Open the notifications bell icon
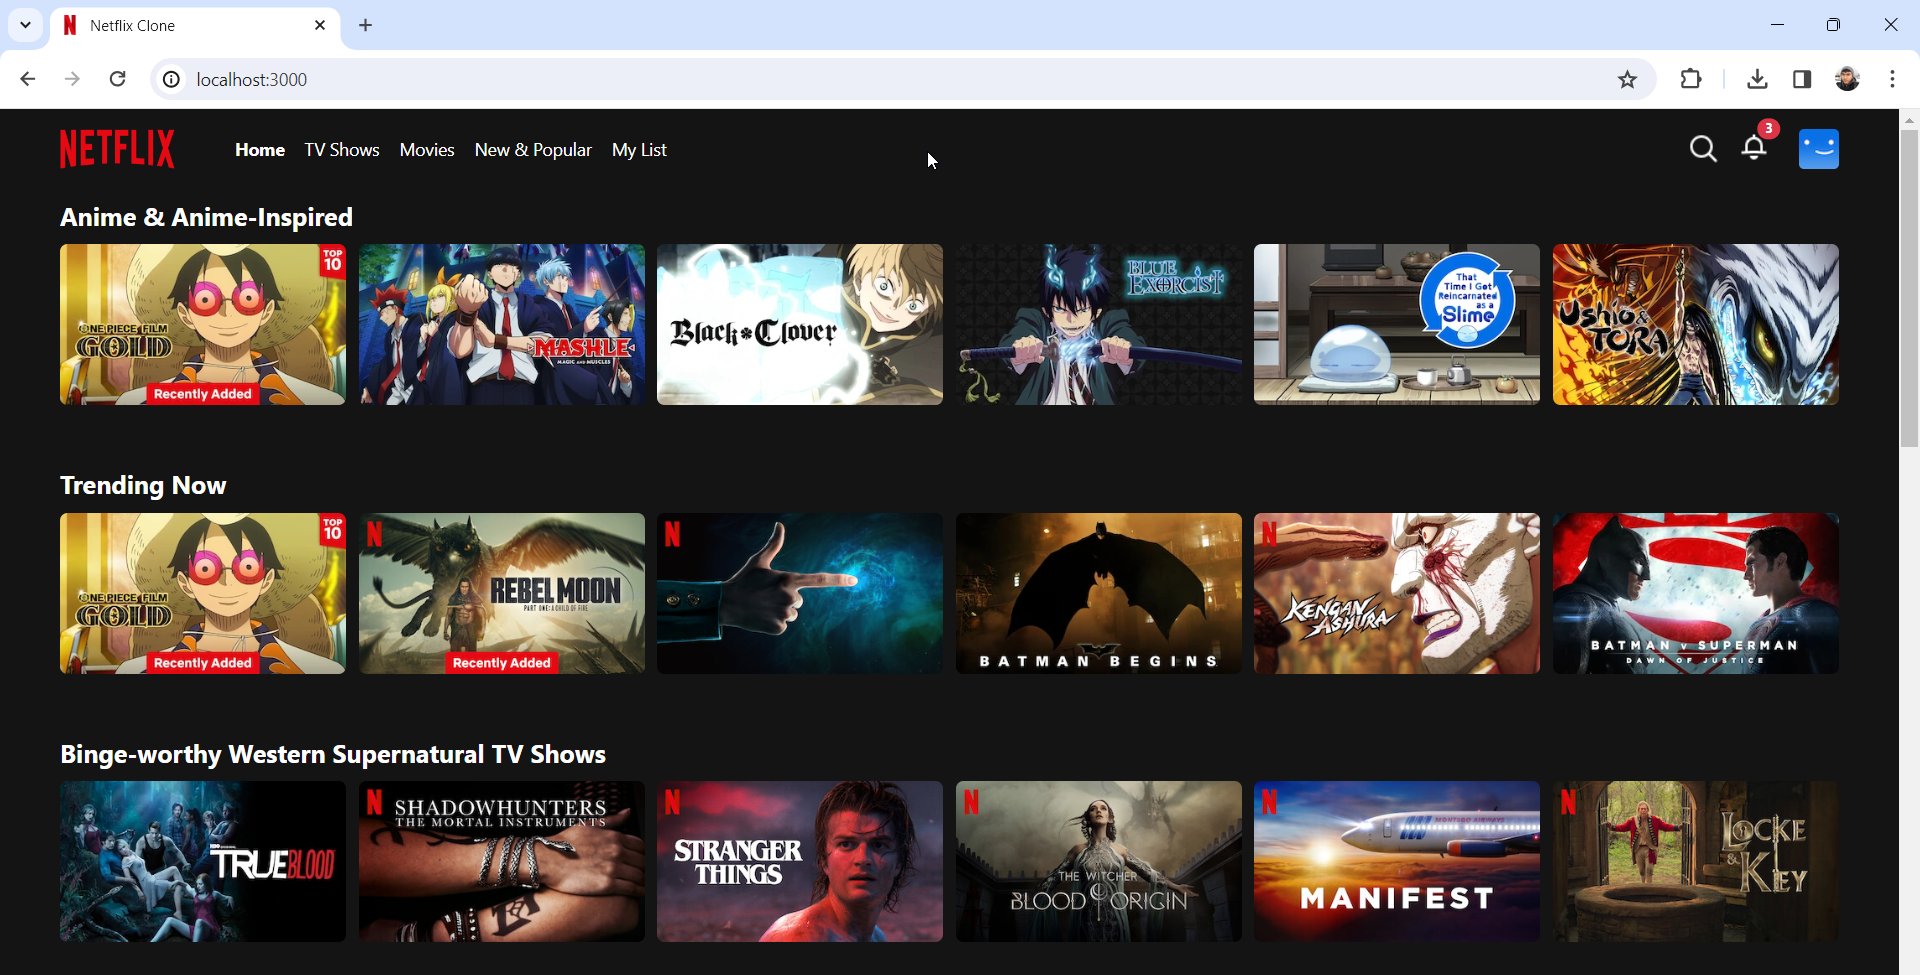This screenshot has height=975, width=1920. [1754, 148]
